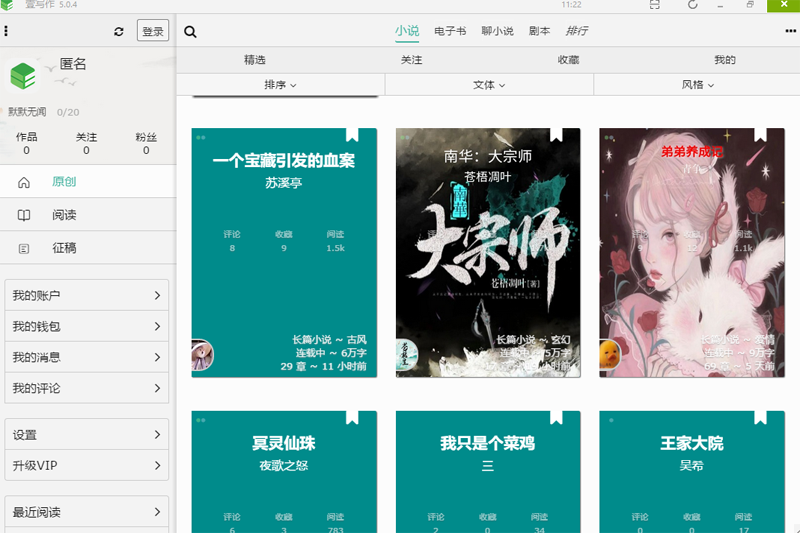800x533 pixels.
Task: Bookmark 王家大院 via ribbon icon
Action: (760, 418)
